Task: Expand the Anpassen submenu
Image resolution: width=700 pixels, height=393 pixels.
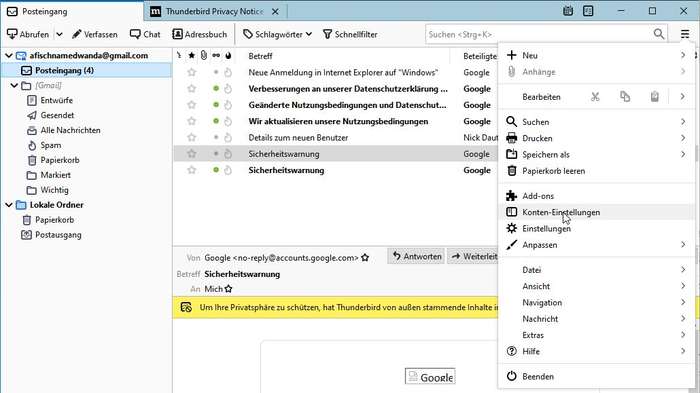Action: [x=596, y=245]
